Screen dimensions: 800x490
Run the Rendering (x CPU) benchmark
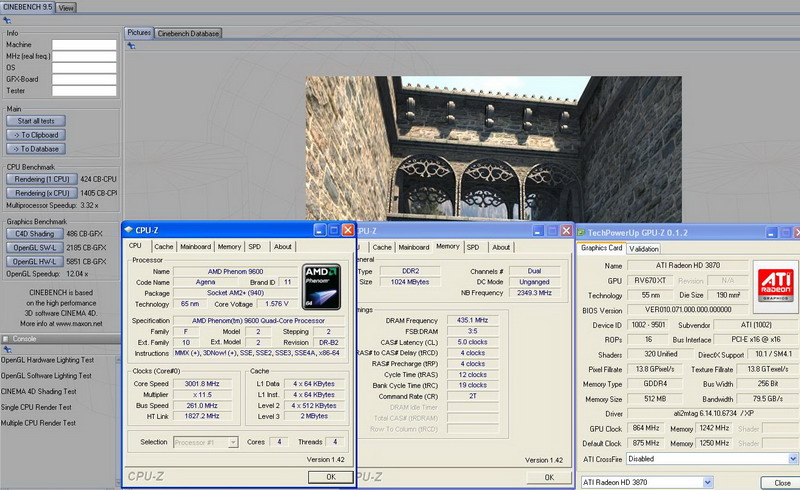[40, 192]
